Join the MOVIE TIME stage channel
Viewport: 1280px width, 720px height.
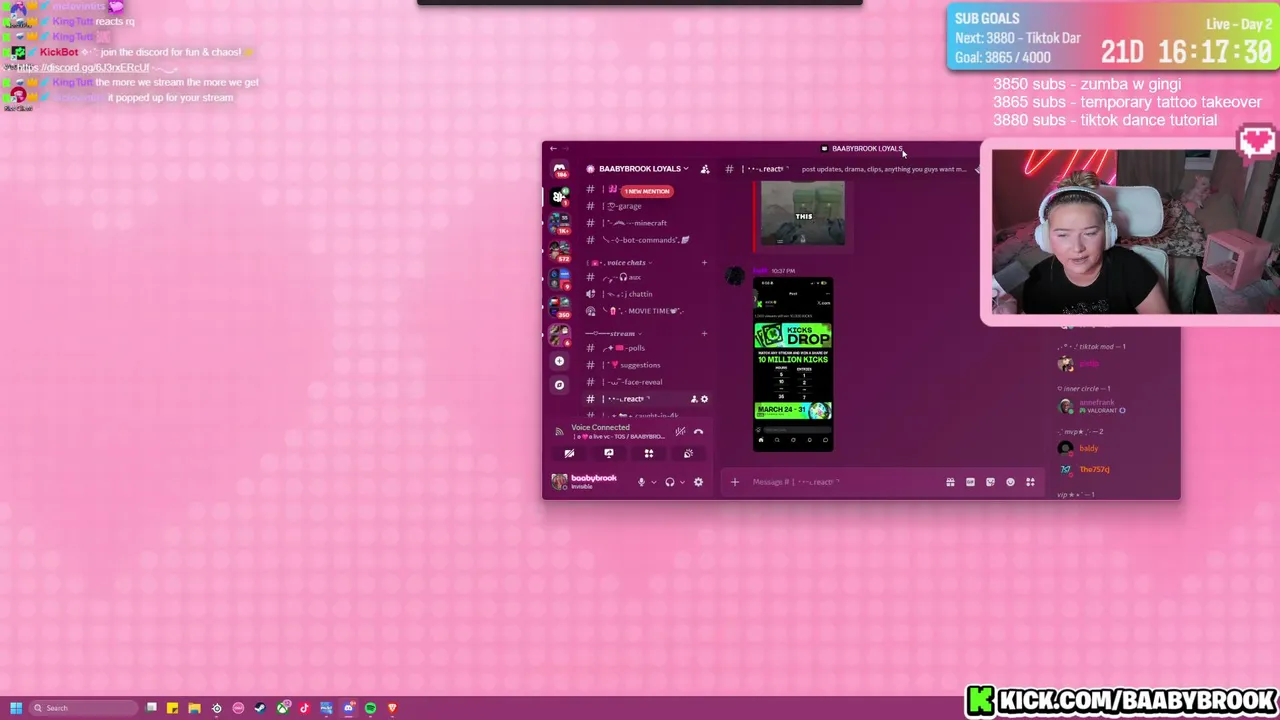[x=645, y=311]
